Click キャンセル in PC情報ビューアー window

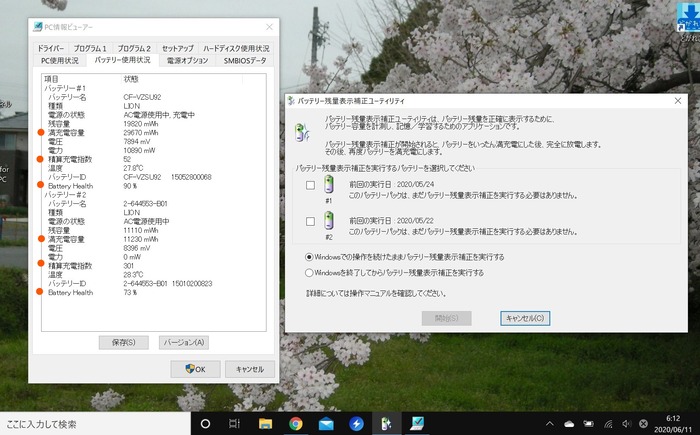[250, 369]
